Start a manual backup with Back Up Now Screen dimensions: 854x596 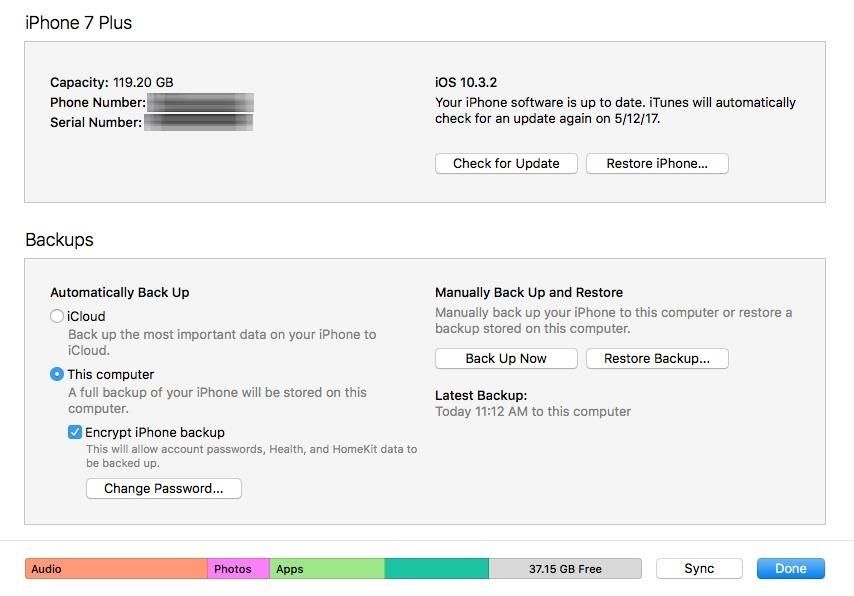coord(506,358)
